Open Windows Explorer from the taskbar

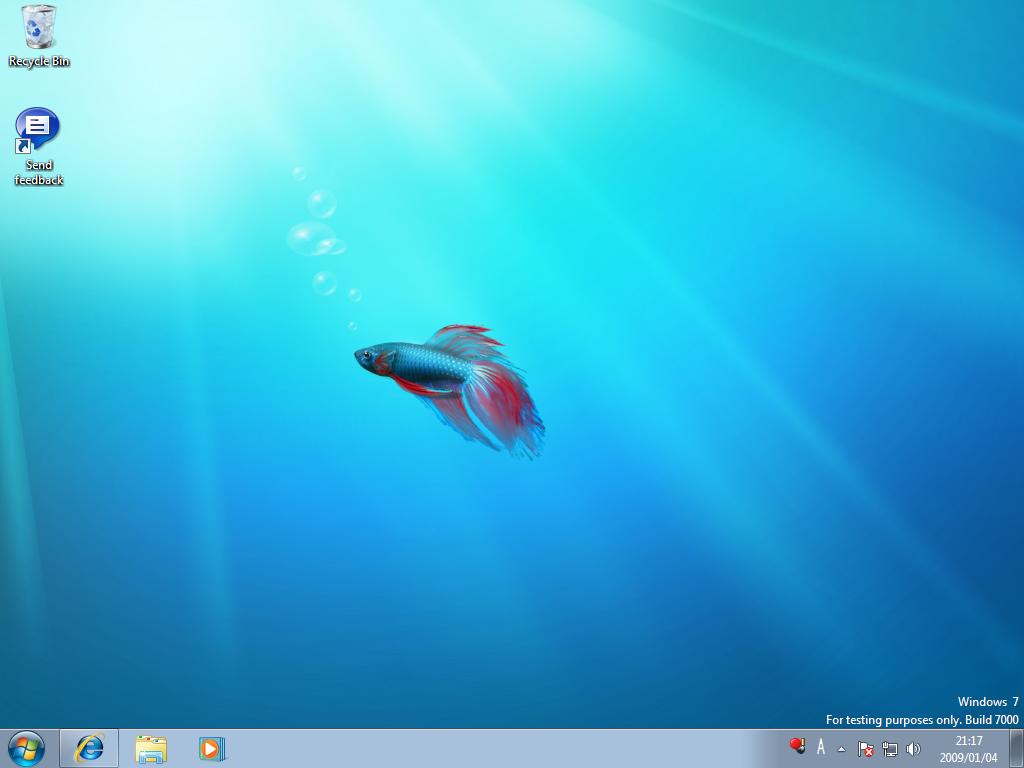click(x=151, y=748)
